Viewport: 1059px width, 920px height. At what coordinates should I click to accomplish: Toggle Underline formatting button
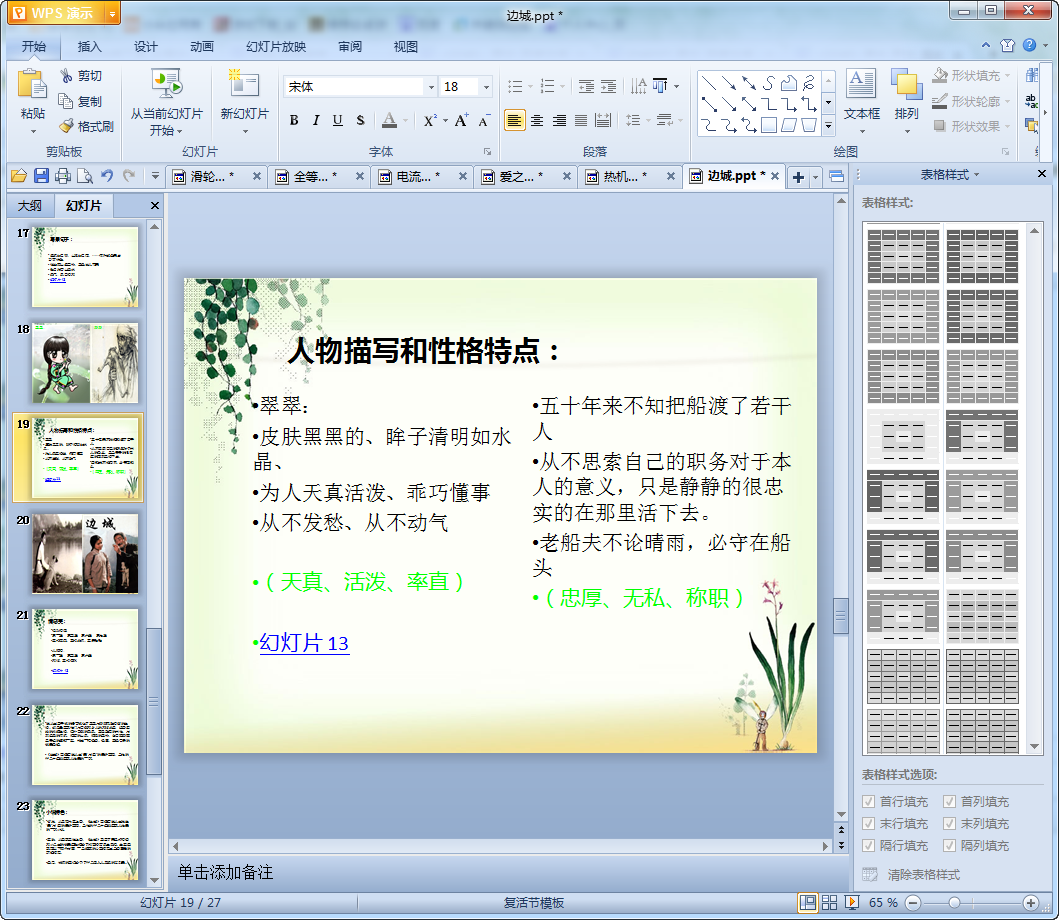[x=338, y=120]
